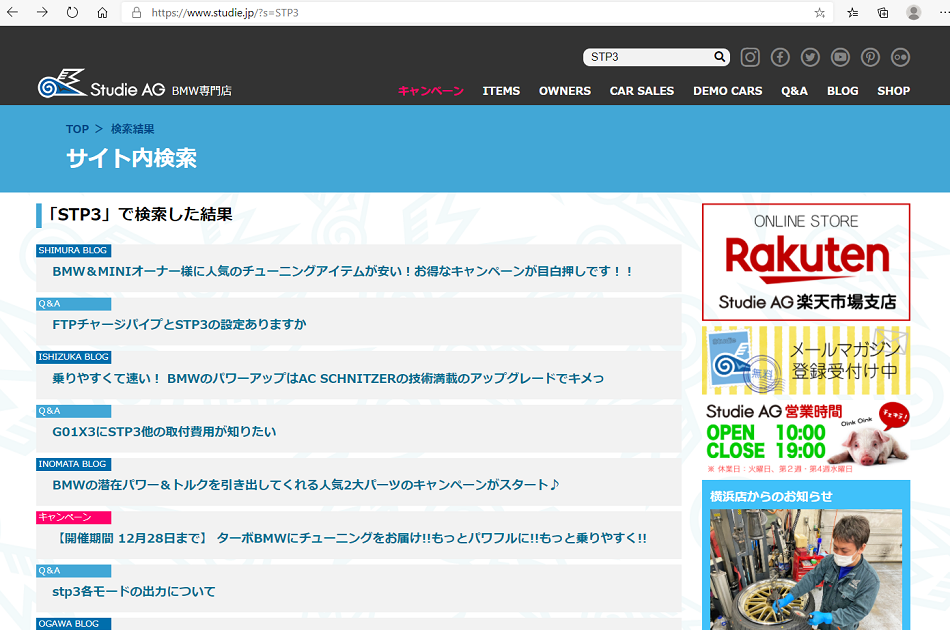Open the favorites list icon

[852, 12]
